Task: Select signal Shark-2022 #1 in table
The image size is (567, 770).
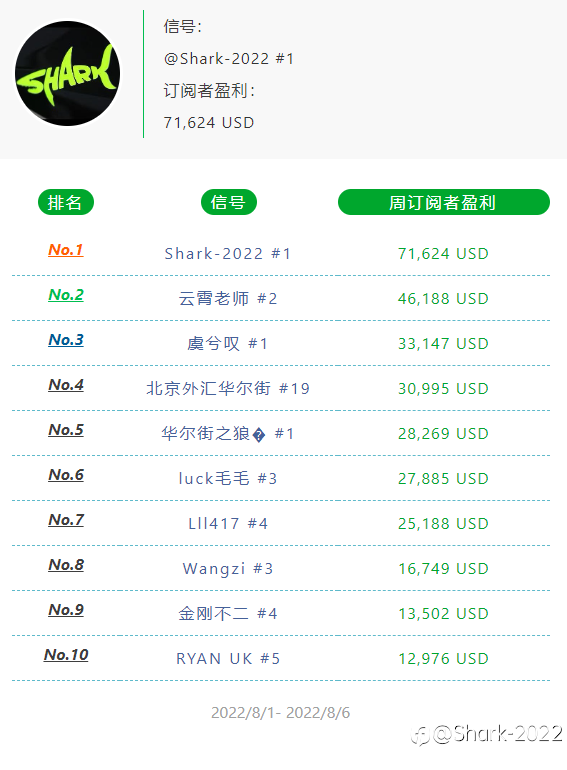Action: [228, 253]
